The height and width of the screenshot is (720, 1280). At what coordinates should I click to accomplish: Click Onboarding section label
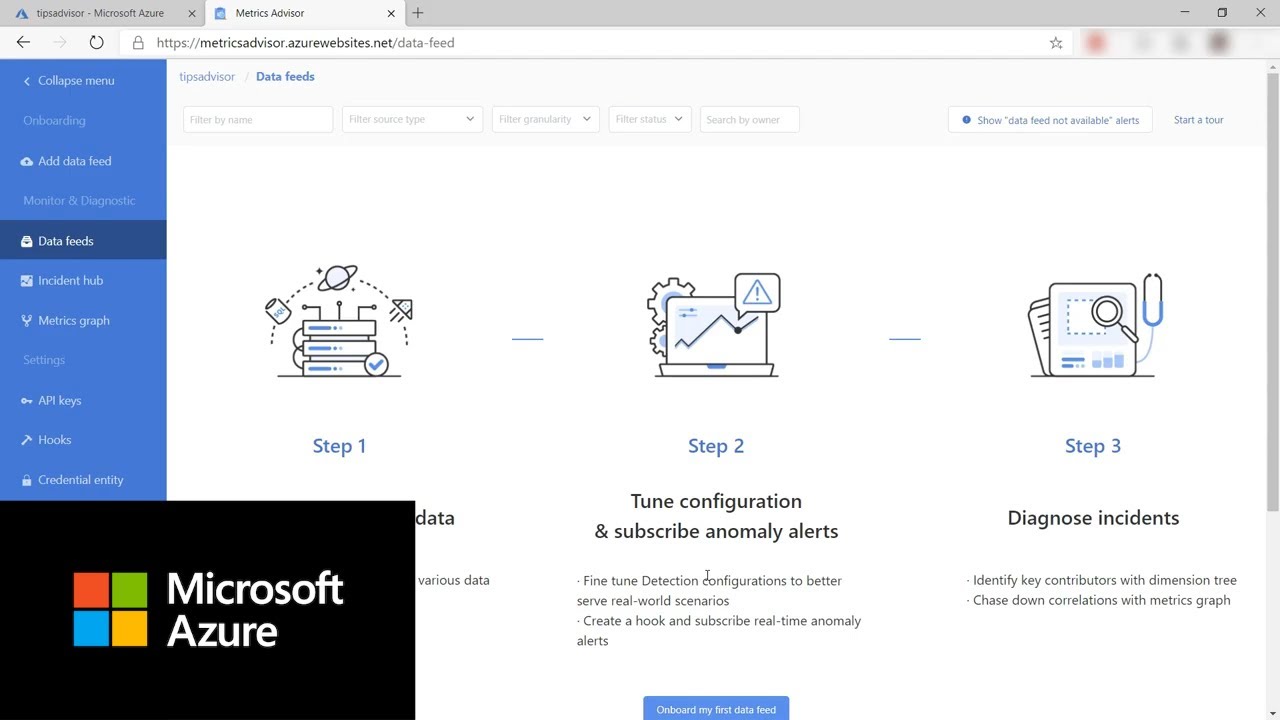coord(54,121)
